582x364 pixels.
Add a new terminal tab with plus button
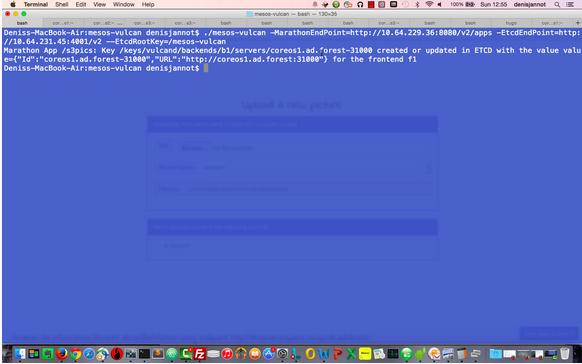578,23
